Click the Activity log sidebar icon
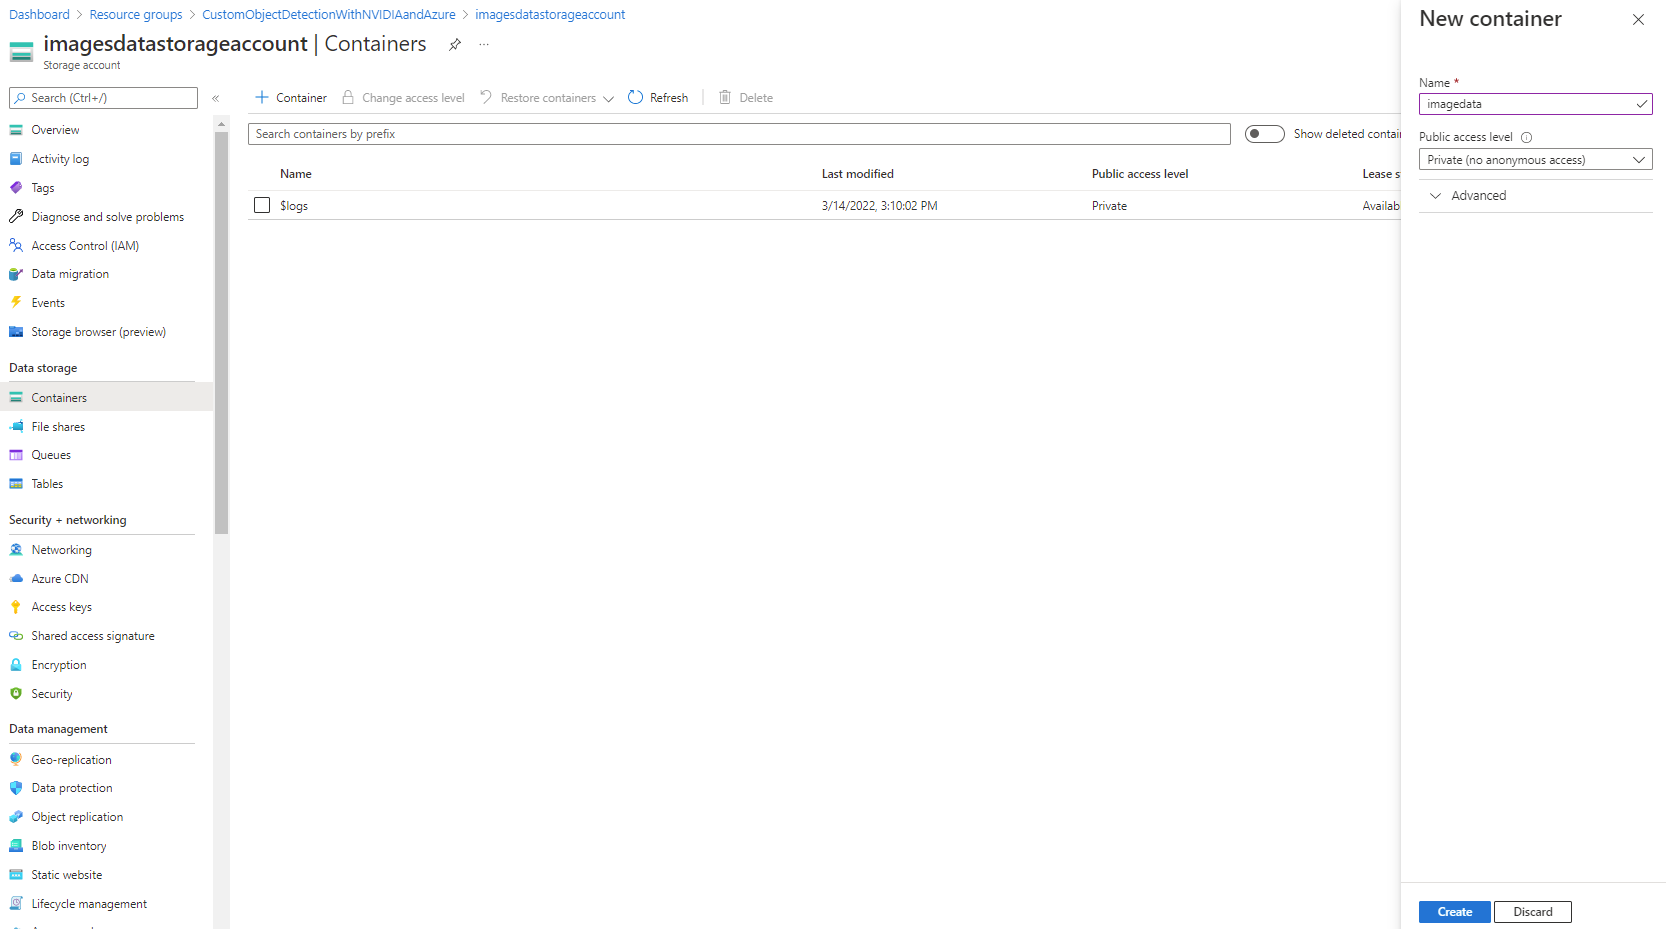The image size is (1666, 929). pos(16,159)
